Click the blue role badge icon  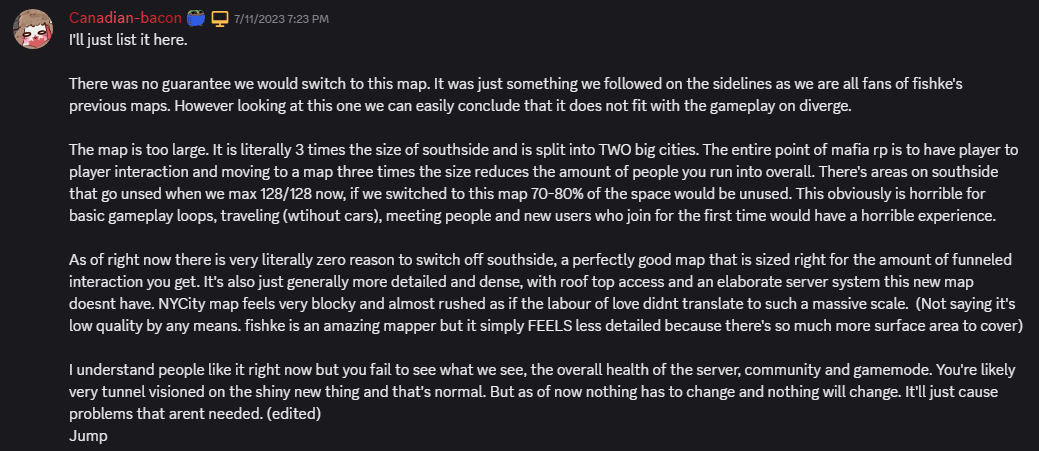pos(196,18)
